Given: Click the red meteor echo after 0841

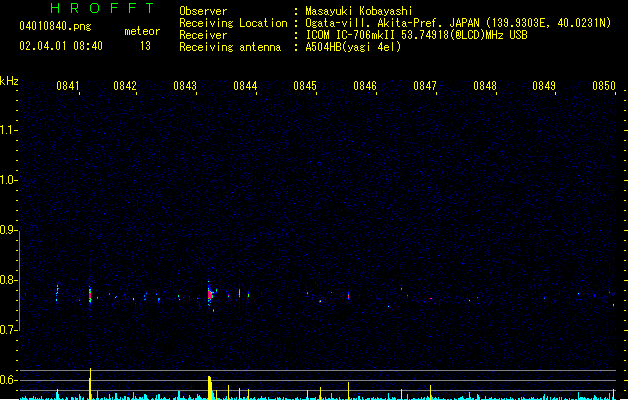Looking at the screenshot, I should (x=90, y=296).
